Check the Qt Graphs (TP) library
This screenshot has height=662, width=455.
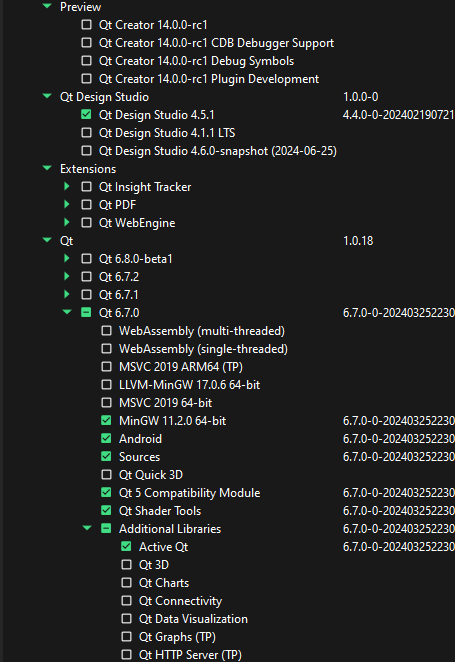point(126,637)
